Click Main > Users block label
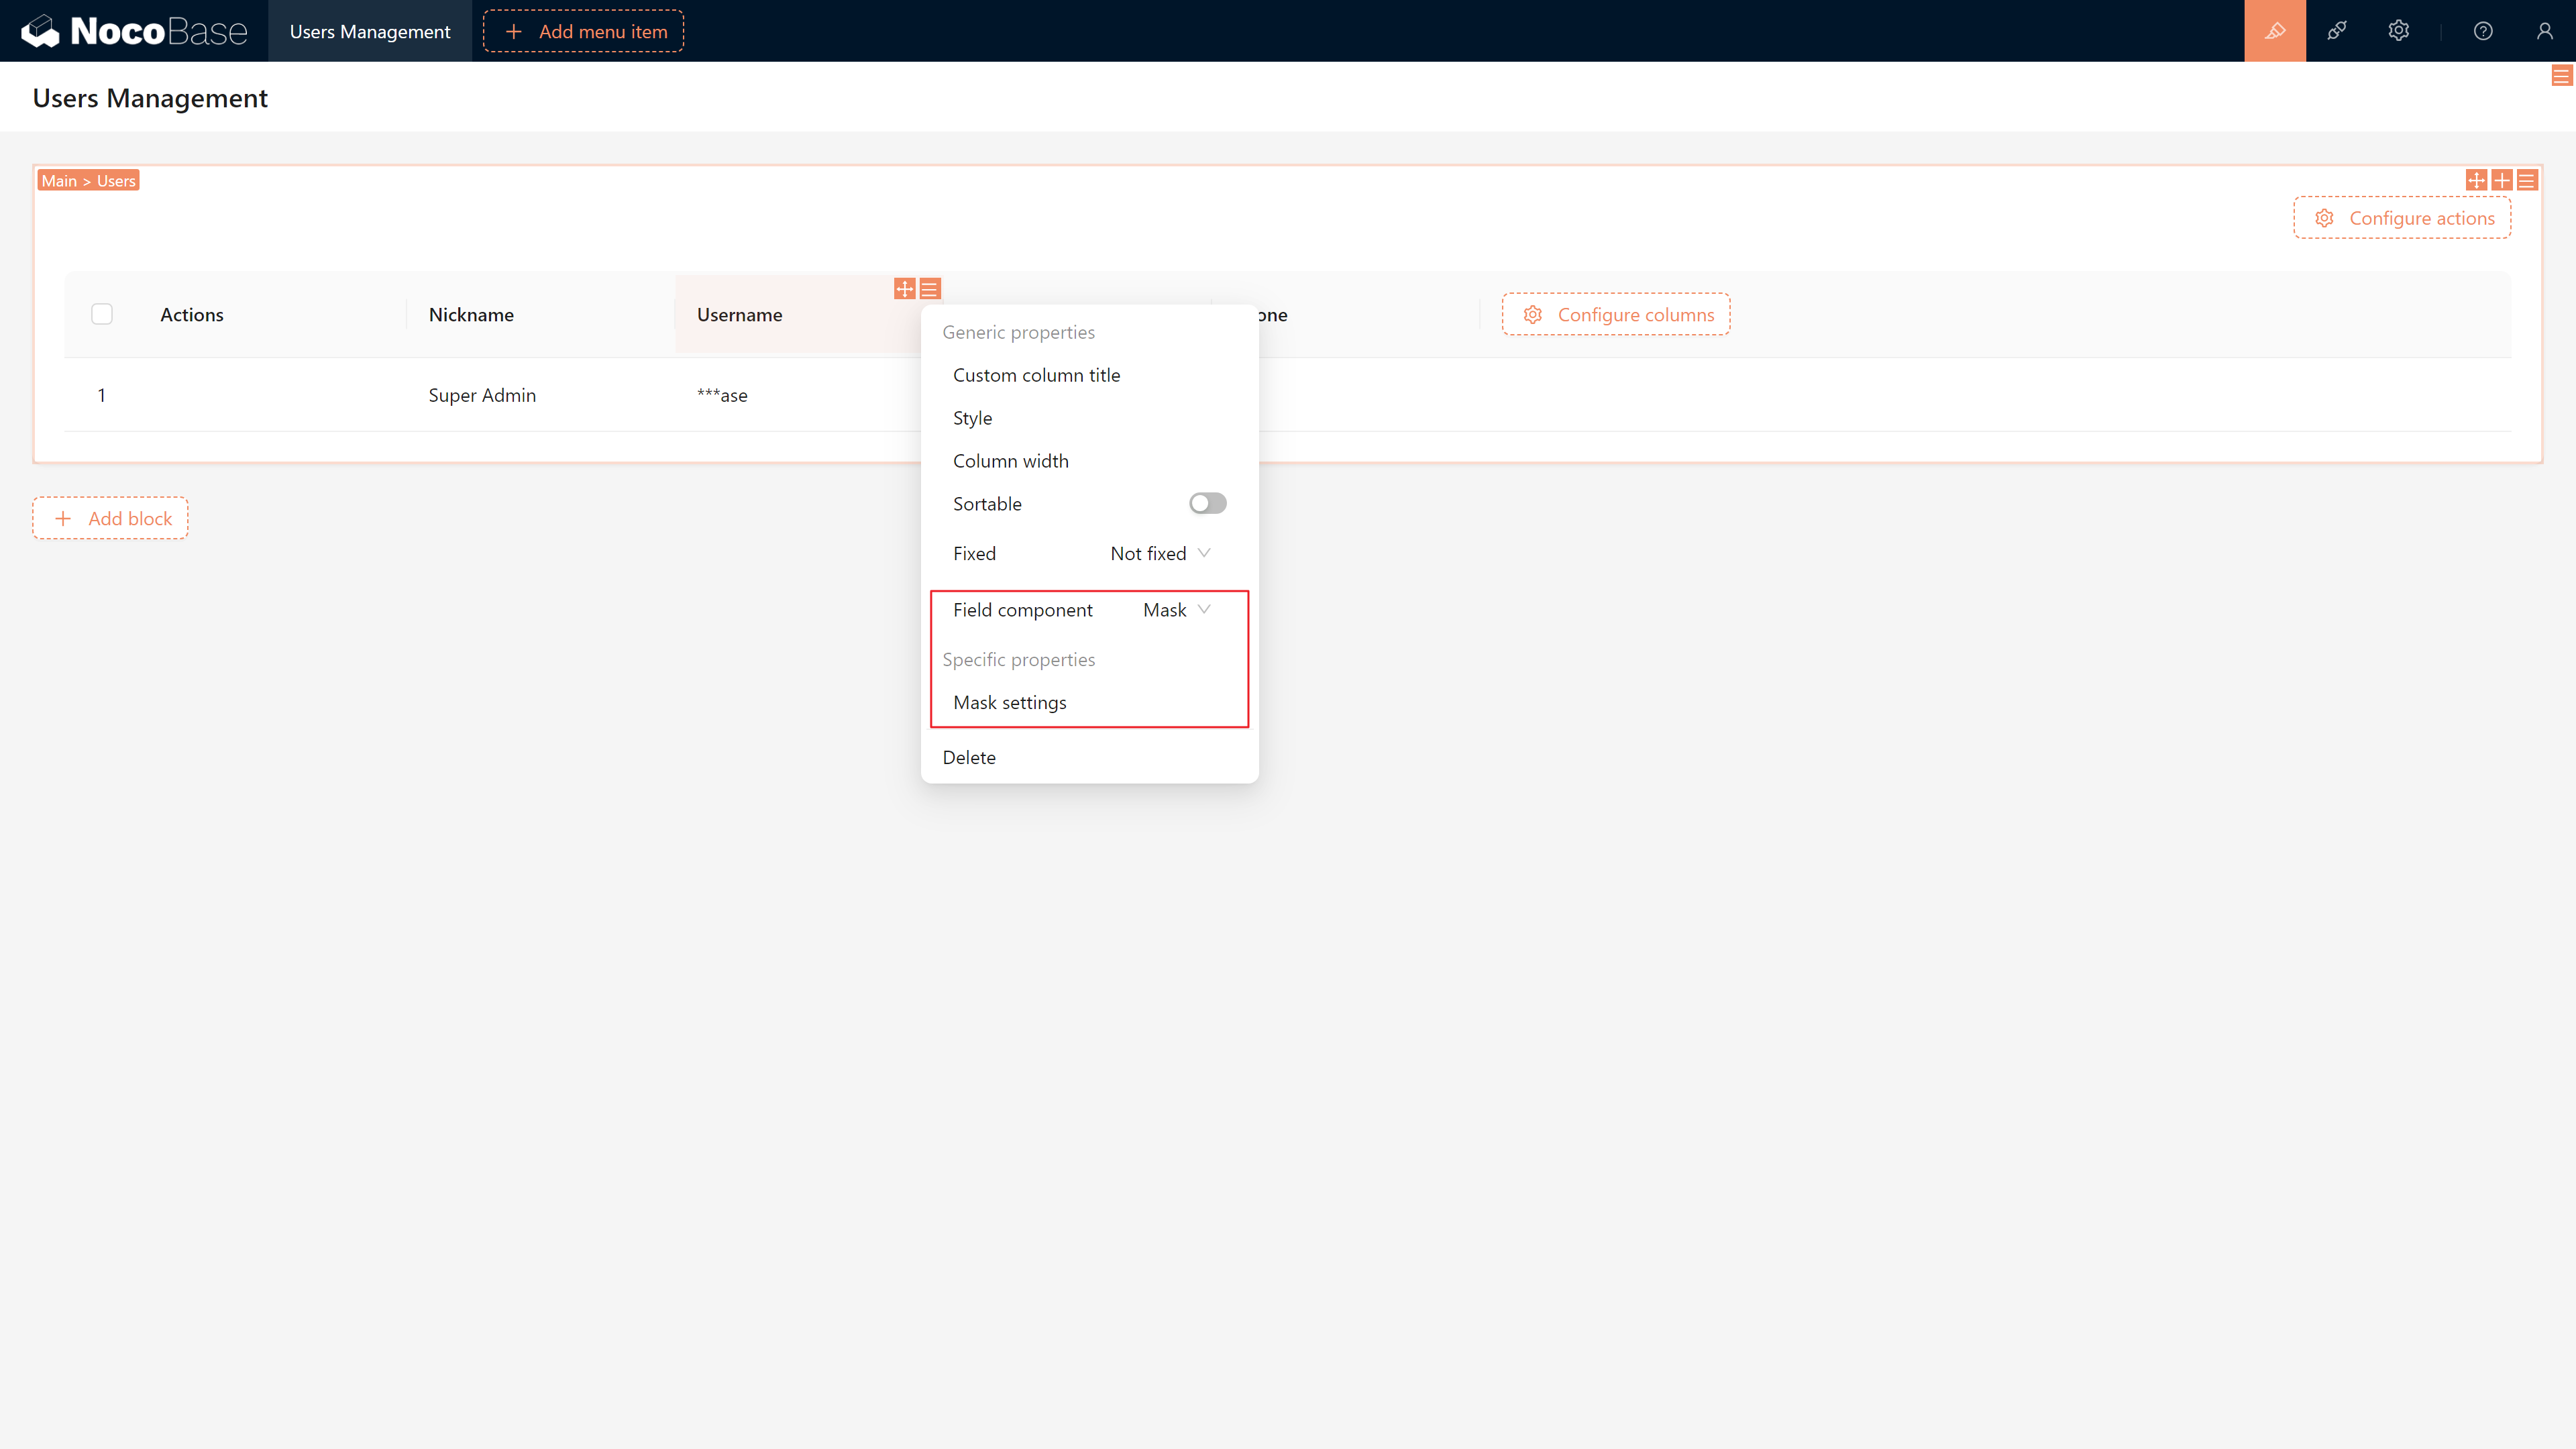 [x=89, y=181]
